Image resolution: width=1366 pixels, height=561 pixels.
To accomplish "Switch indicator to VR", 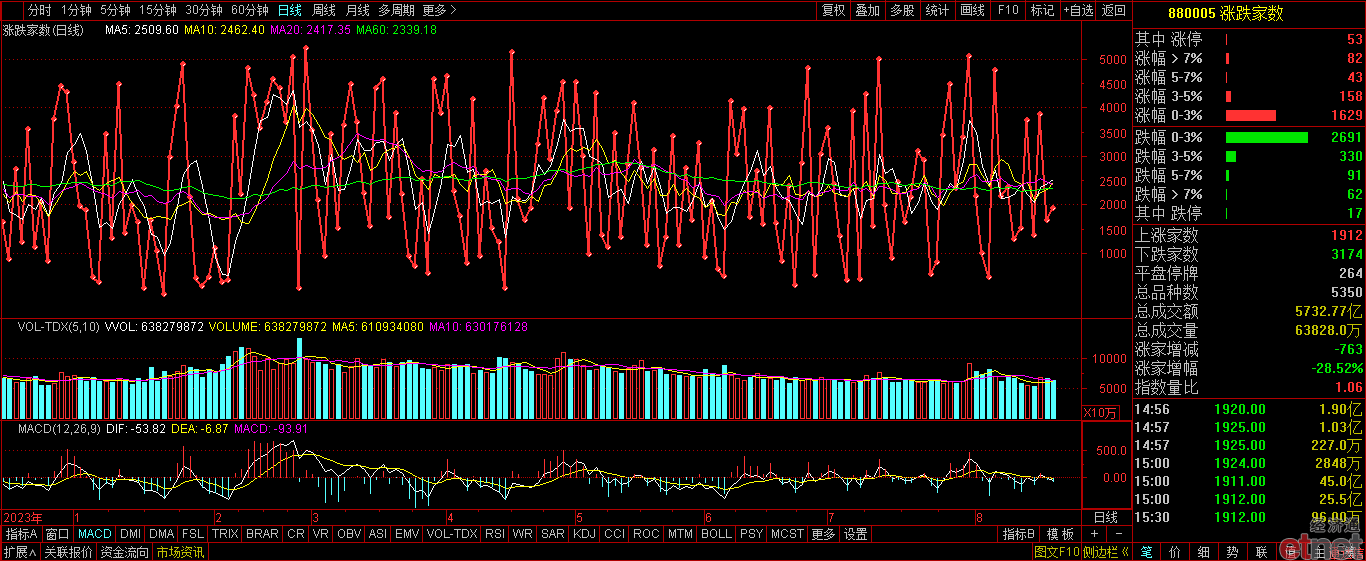I will click(x=321, y=534).
